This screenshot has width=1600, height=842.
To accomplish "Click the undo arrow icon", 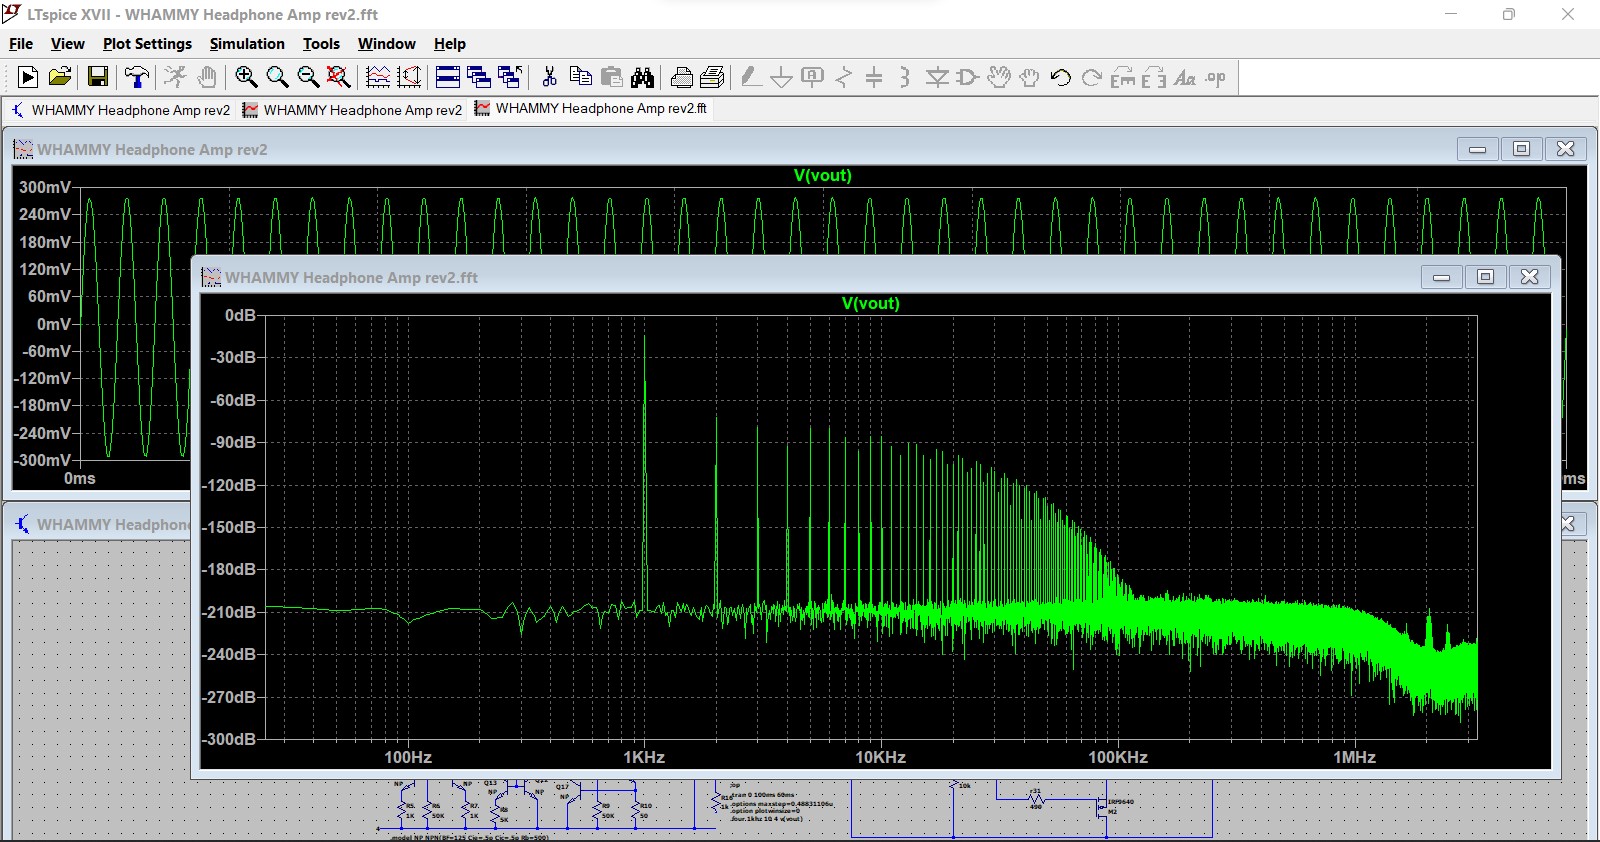I will point(1061,77).
